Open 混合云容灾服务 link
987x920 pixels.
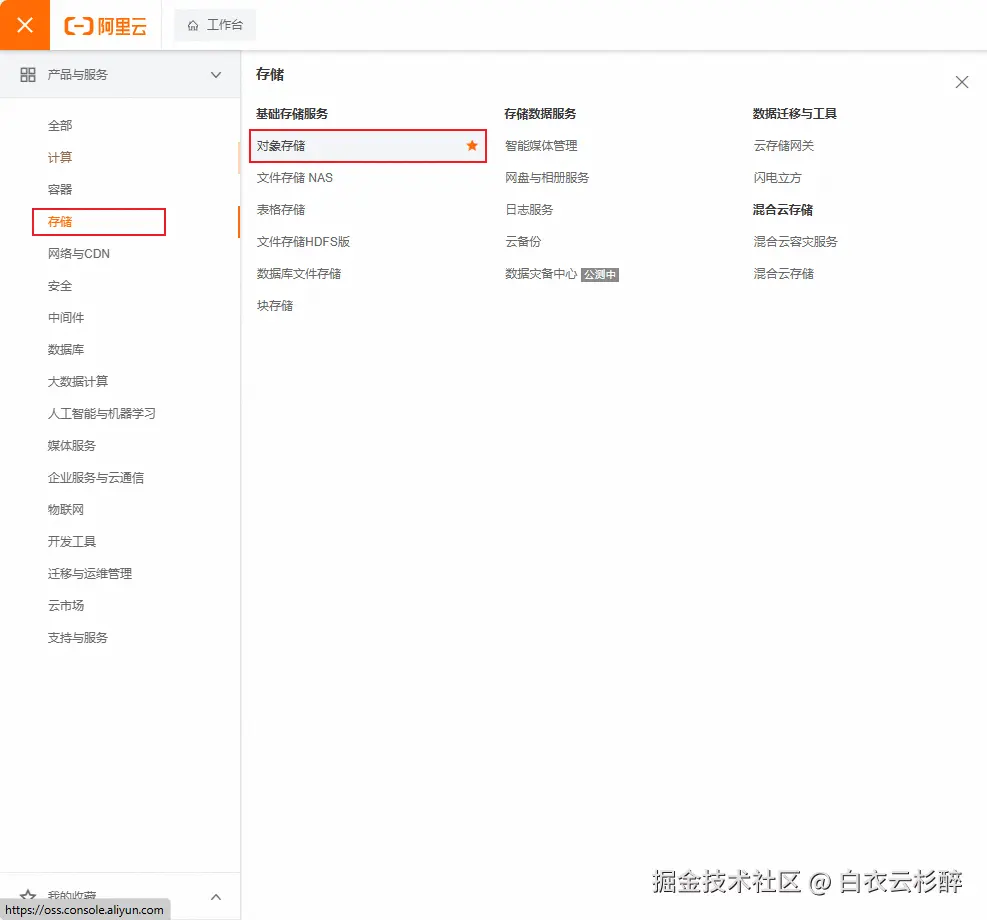point(796,242)
